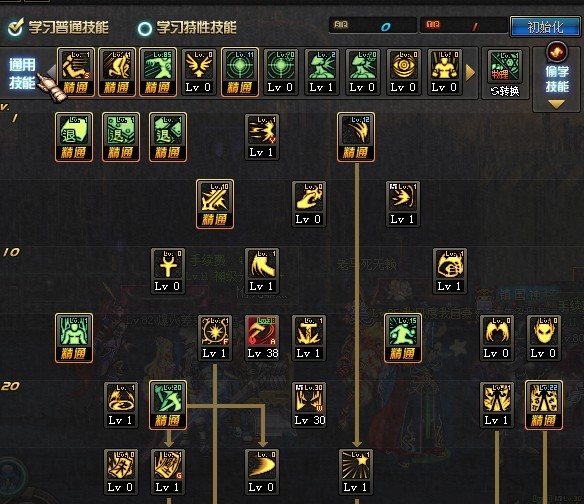584x504 pixels.
Task: Expand the 偷学技能 panel down arrow
Action: tap(556, 105)
